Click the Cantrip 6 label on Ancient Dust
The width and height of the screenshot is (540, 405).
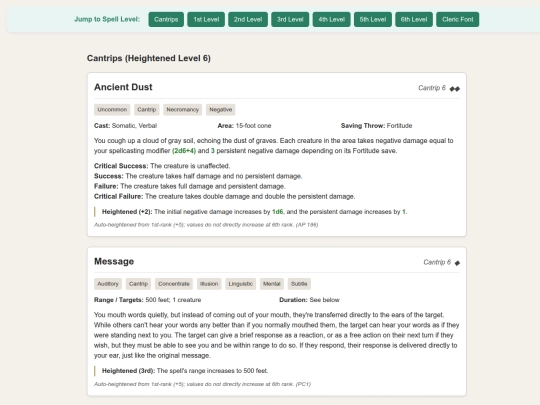[x=432, y=88]
